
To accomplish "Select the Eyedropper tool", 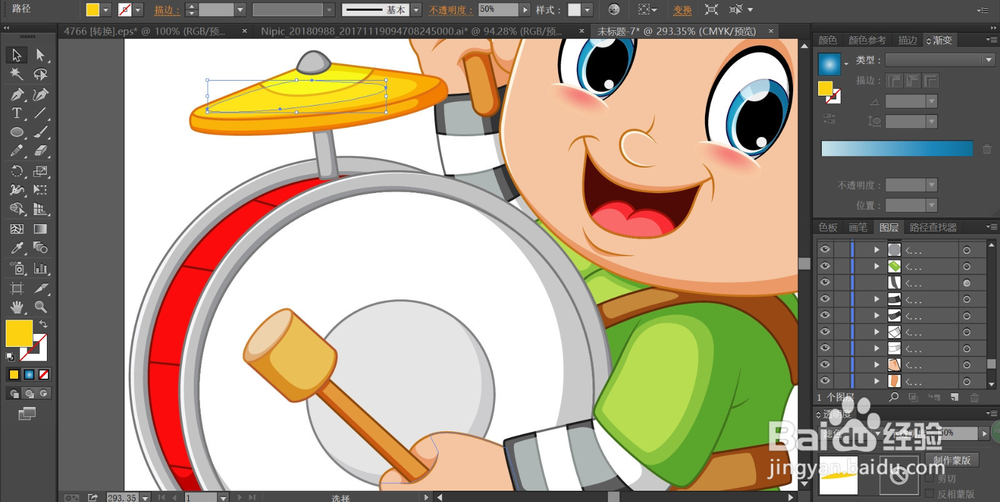I will (x=17, y=247).
